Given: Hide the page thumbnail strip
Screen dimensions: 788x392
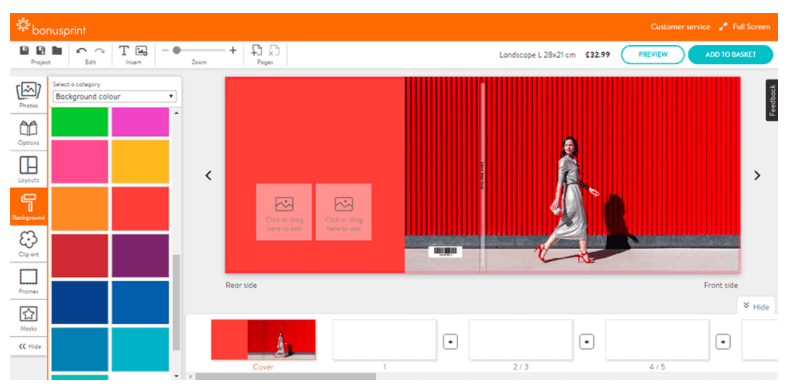Looking at the screenshot, I should click(756, 307).
